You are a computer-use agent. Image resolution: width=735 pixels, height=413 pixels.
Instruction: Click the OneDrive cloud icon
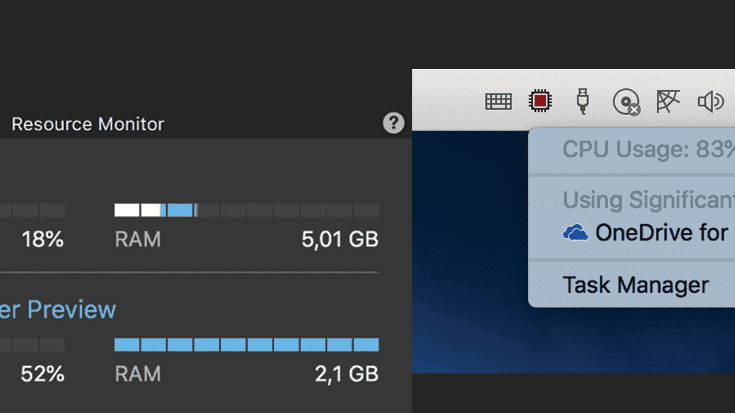coord(575,233)
